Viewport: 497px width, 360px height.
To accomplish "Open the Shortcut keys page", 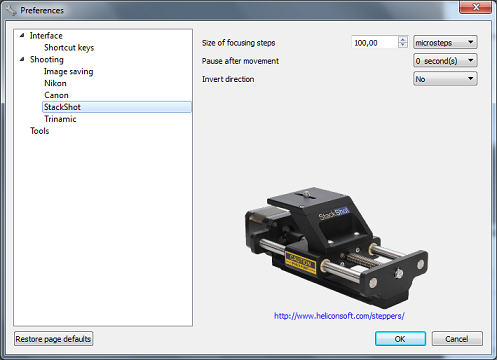I will (69, 48).
